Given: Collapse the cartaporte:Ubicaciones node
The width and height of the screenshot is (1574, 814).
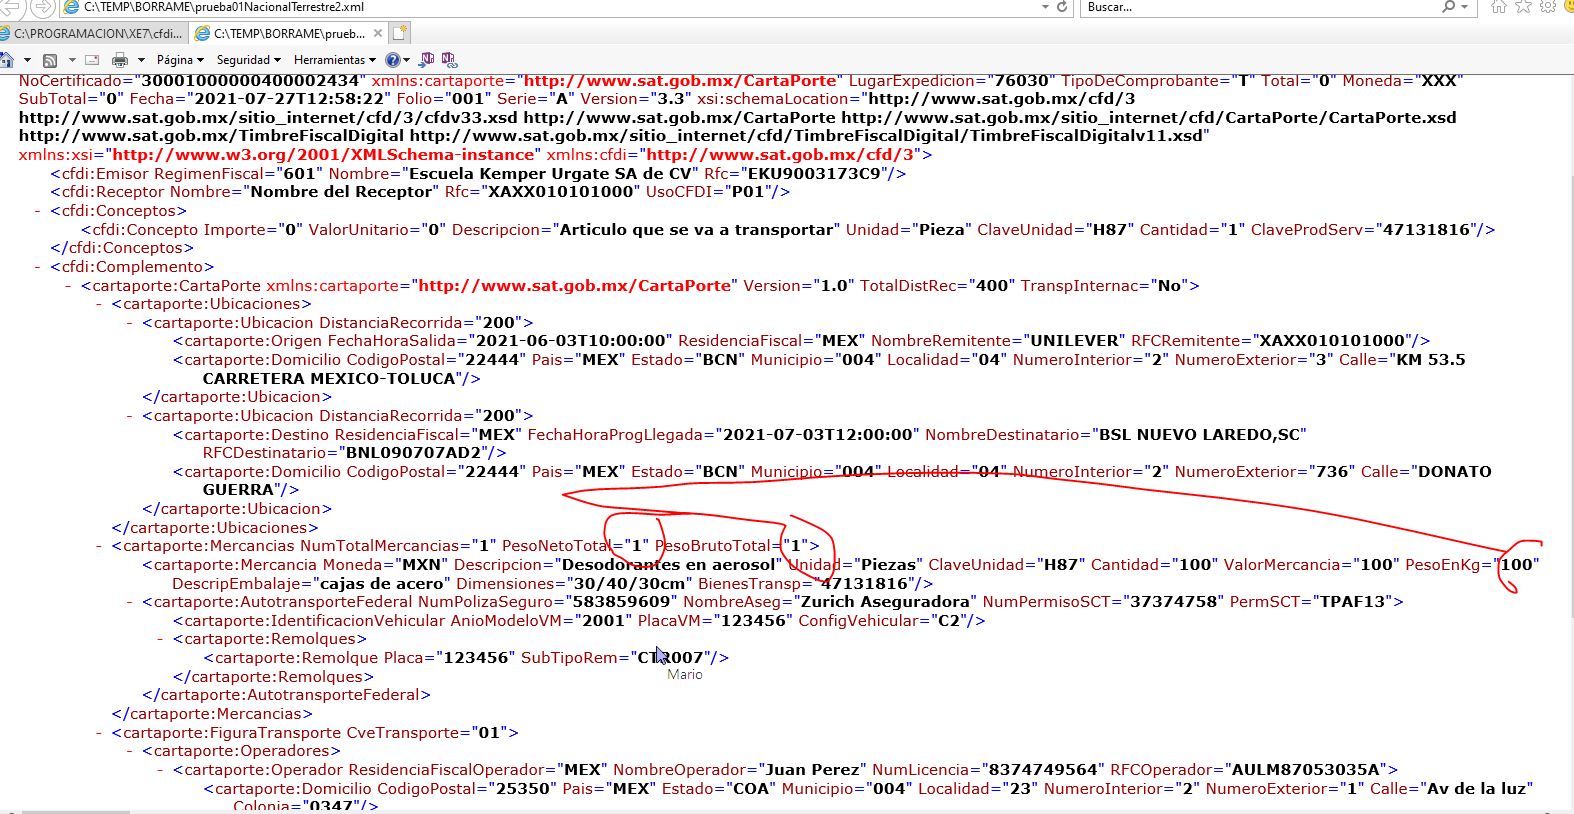Looking at the screenshot, I should [99, 304].
